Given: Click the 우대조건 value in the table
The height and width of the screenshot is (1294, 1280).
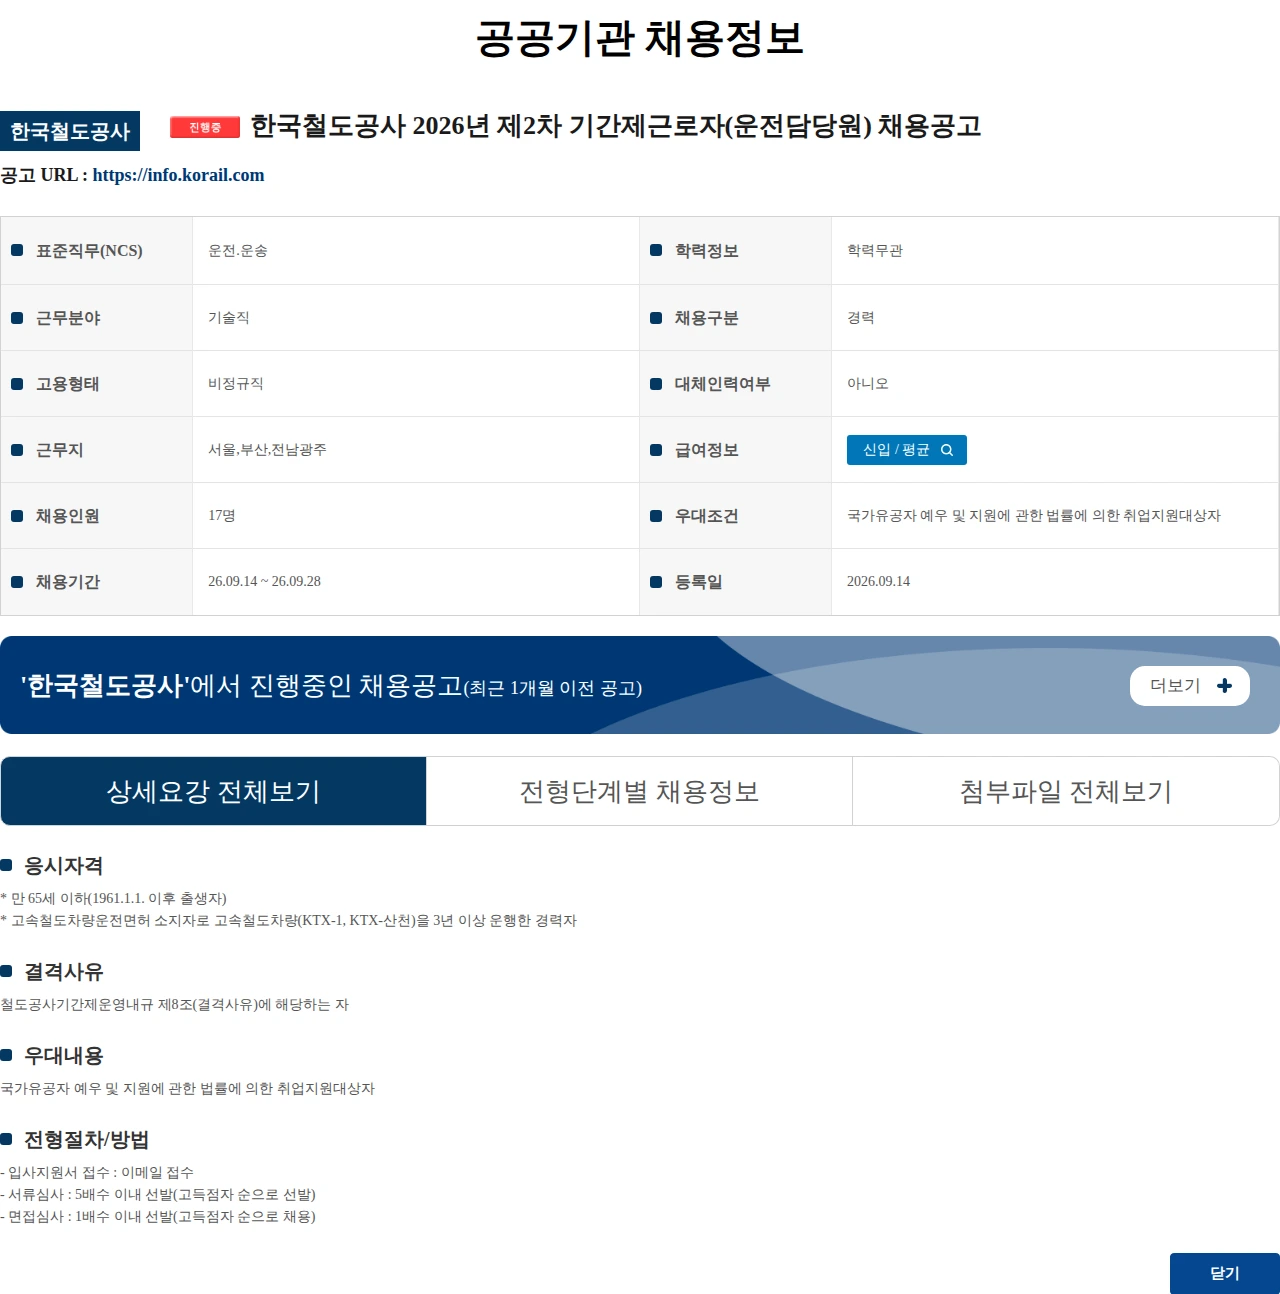Looking at the screenshot, I should (1034, 516).
